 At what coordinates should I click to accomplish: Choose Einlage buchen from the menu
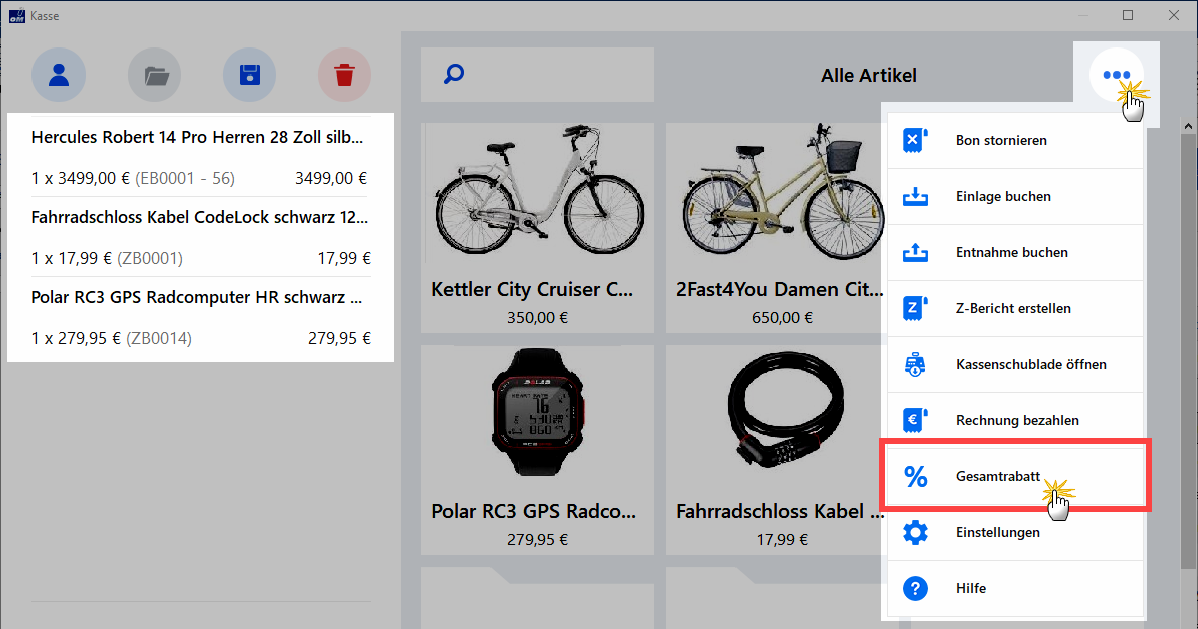point(1015,196)
